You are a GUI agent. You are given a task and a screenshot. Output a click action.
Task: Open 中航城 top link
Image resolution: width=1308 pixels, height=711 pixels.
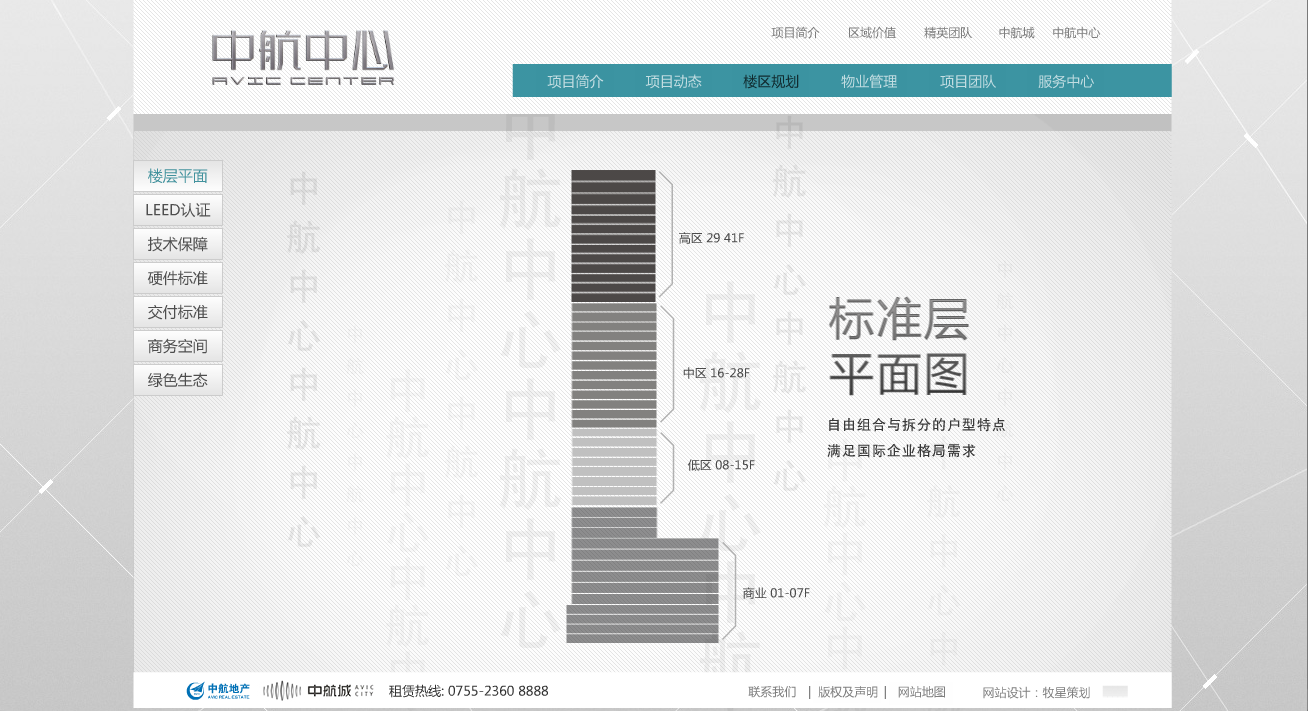click(1016, 33)
